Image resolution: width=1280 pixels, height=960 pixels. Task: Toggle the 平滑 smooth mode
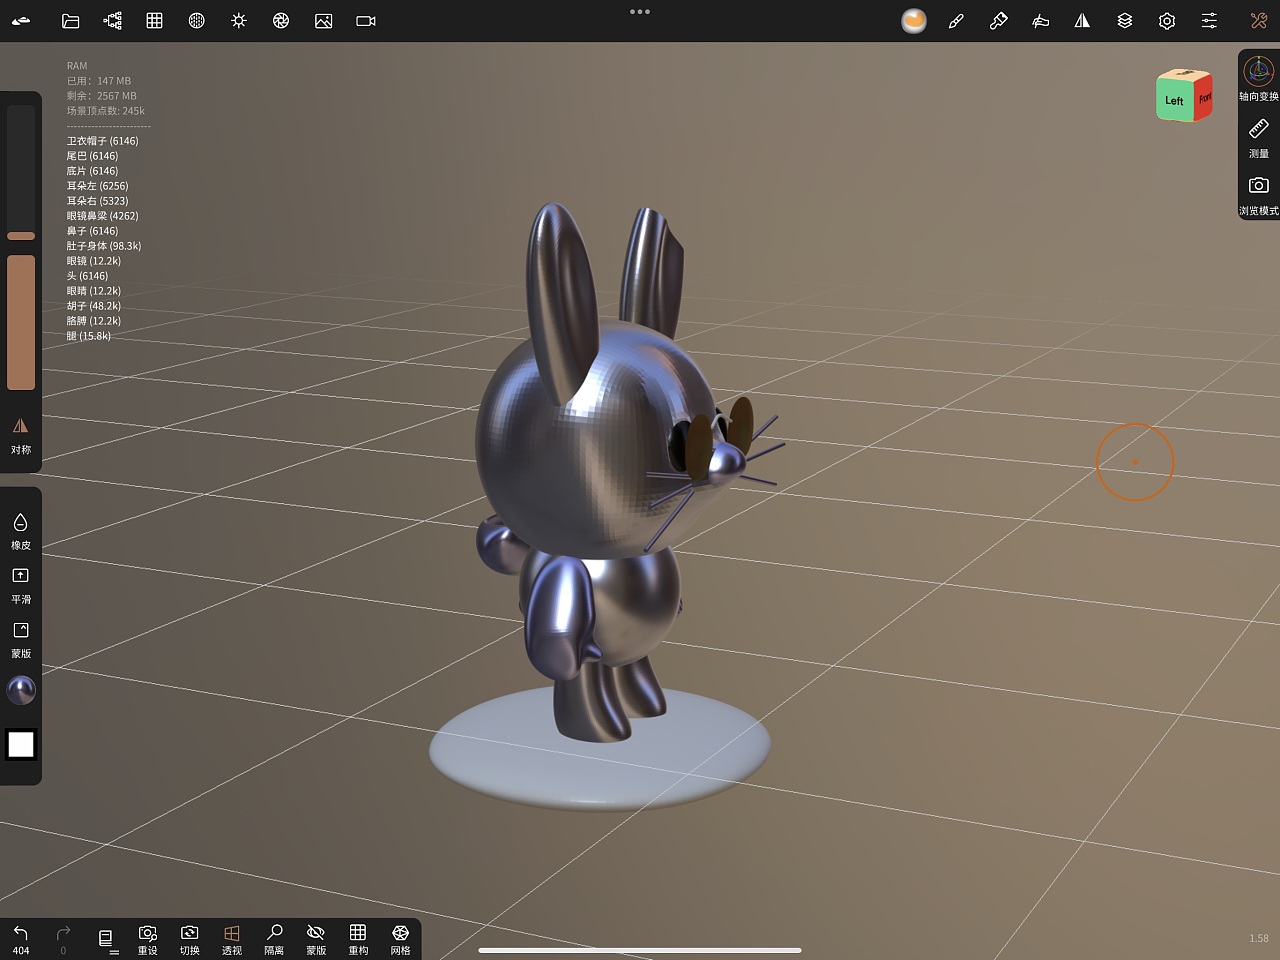[21, 585]
